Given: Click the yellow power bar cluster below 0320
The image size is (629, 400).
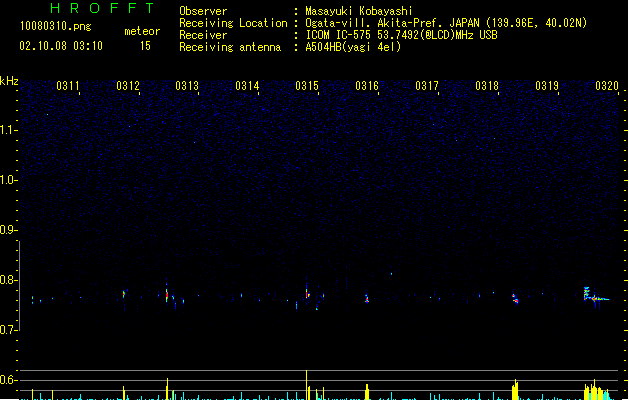Looking at the screenshot, I should (598, 391).
